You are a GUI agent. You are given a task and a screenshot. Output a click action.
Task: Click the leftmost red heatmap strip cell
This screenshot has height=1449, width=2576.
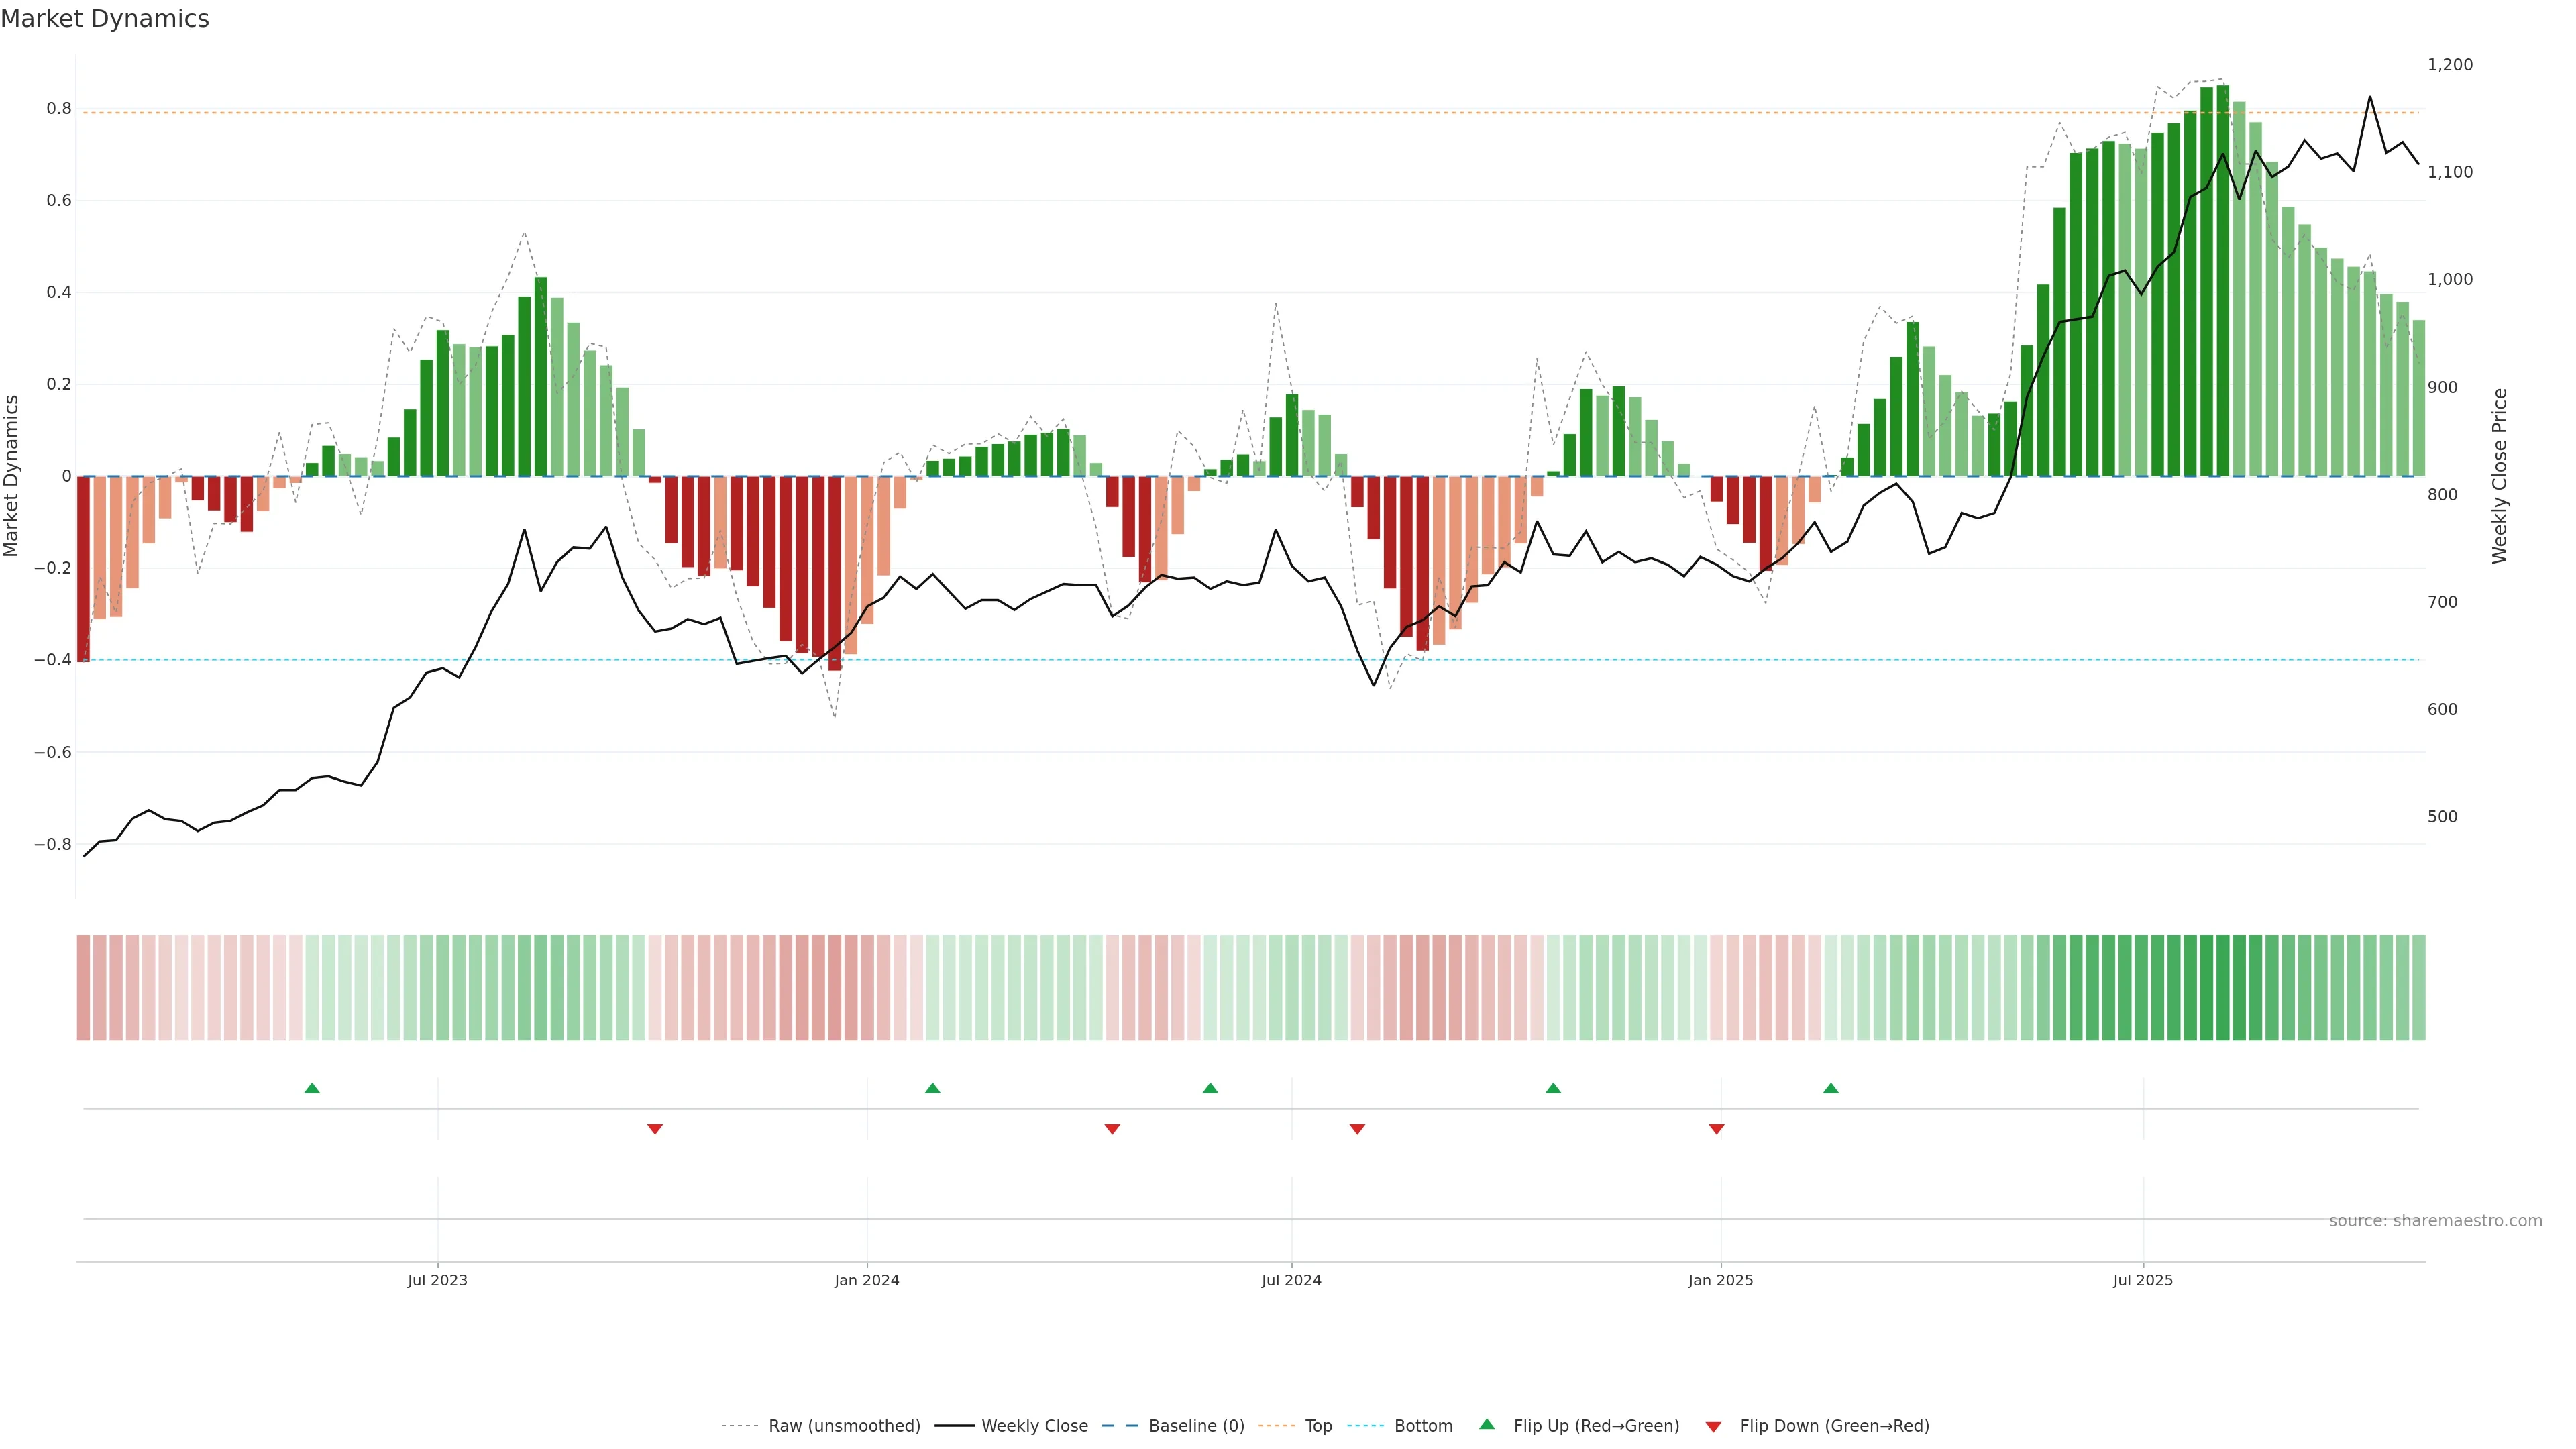click(x=83, y=987)
